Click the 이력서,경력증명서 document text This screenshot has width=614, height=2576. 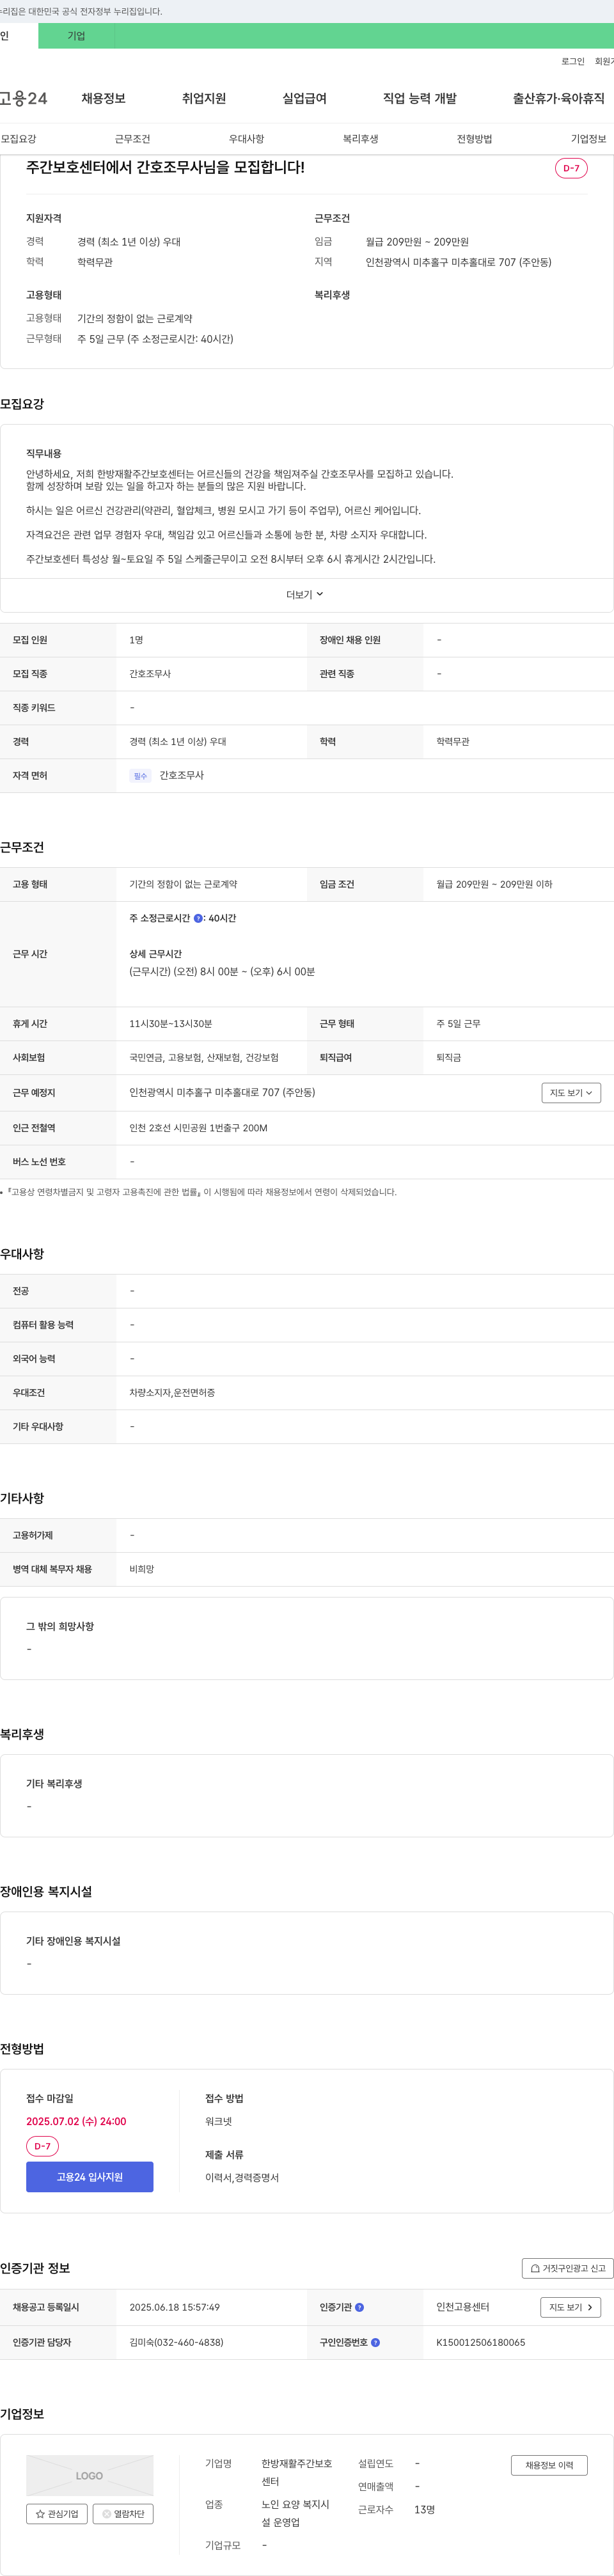click(242, 2177)
